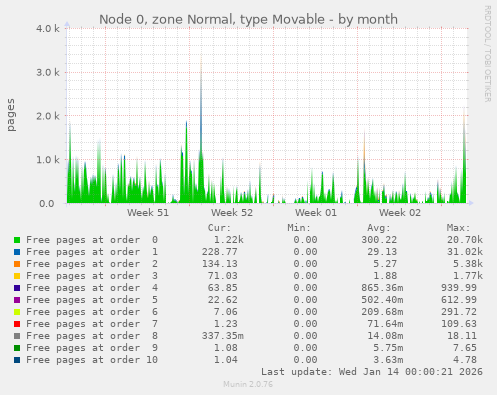This screenshot has height=395, width=497.
Task: Click the average value 3.63m
Action: 388,360
